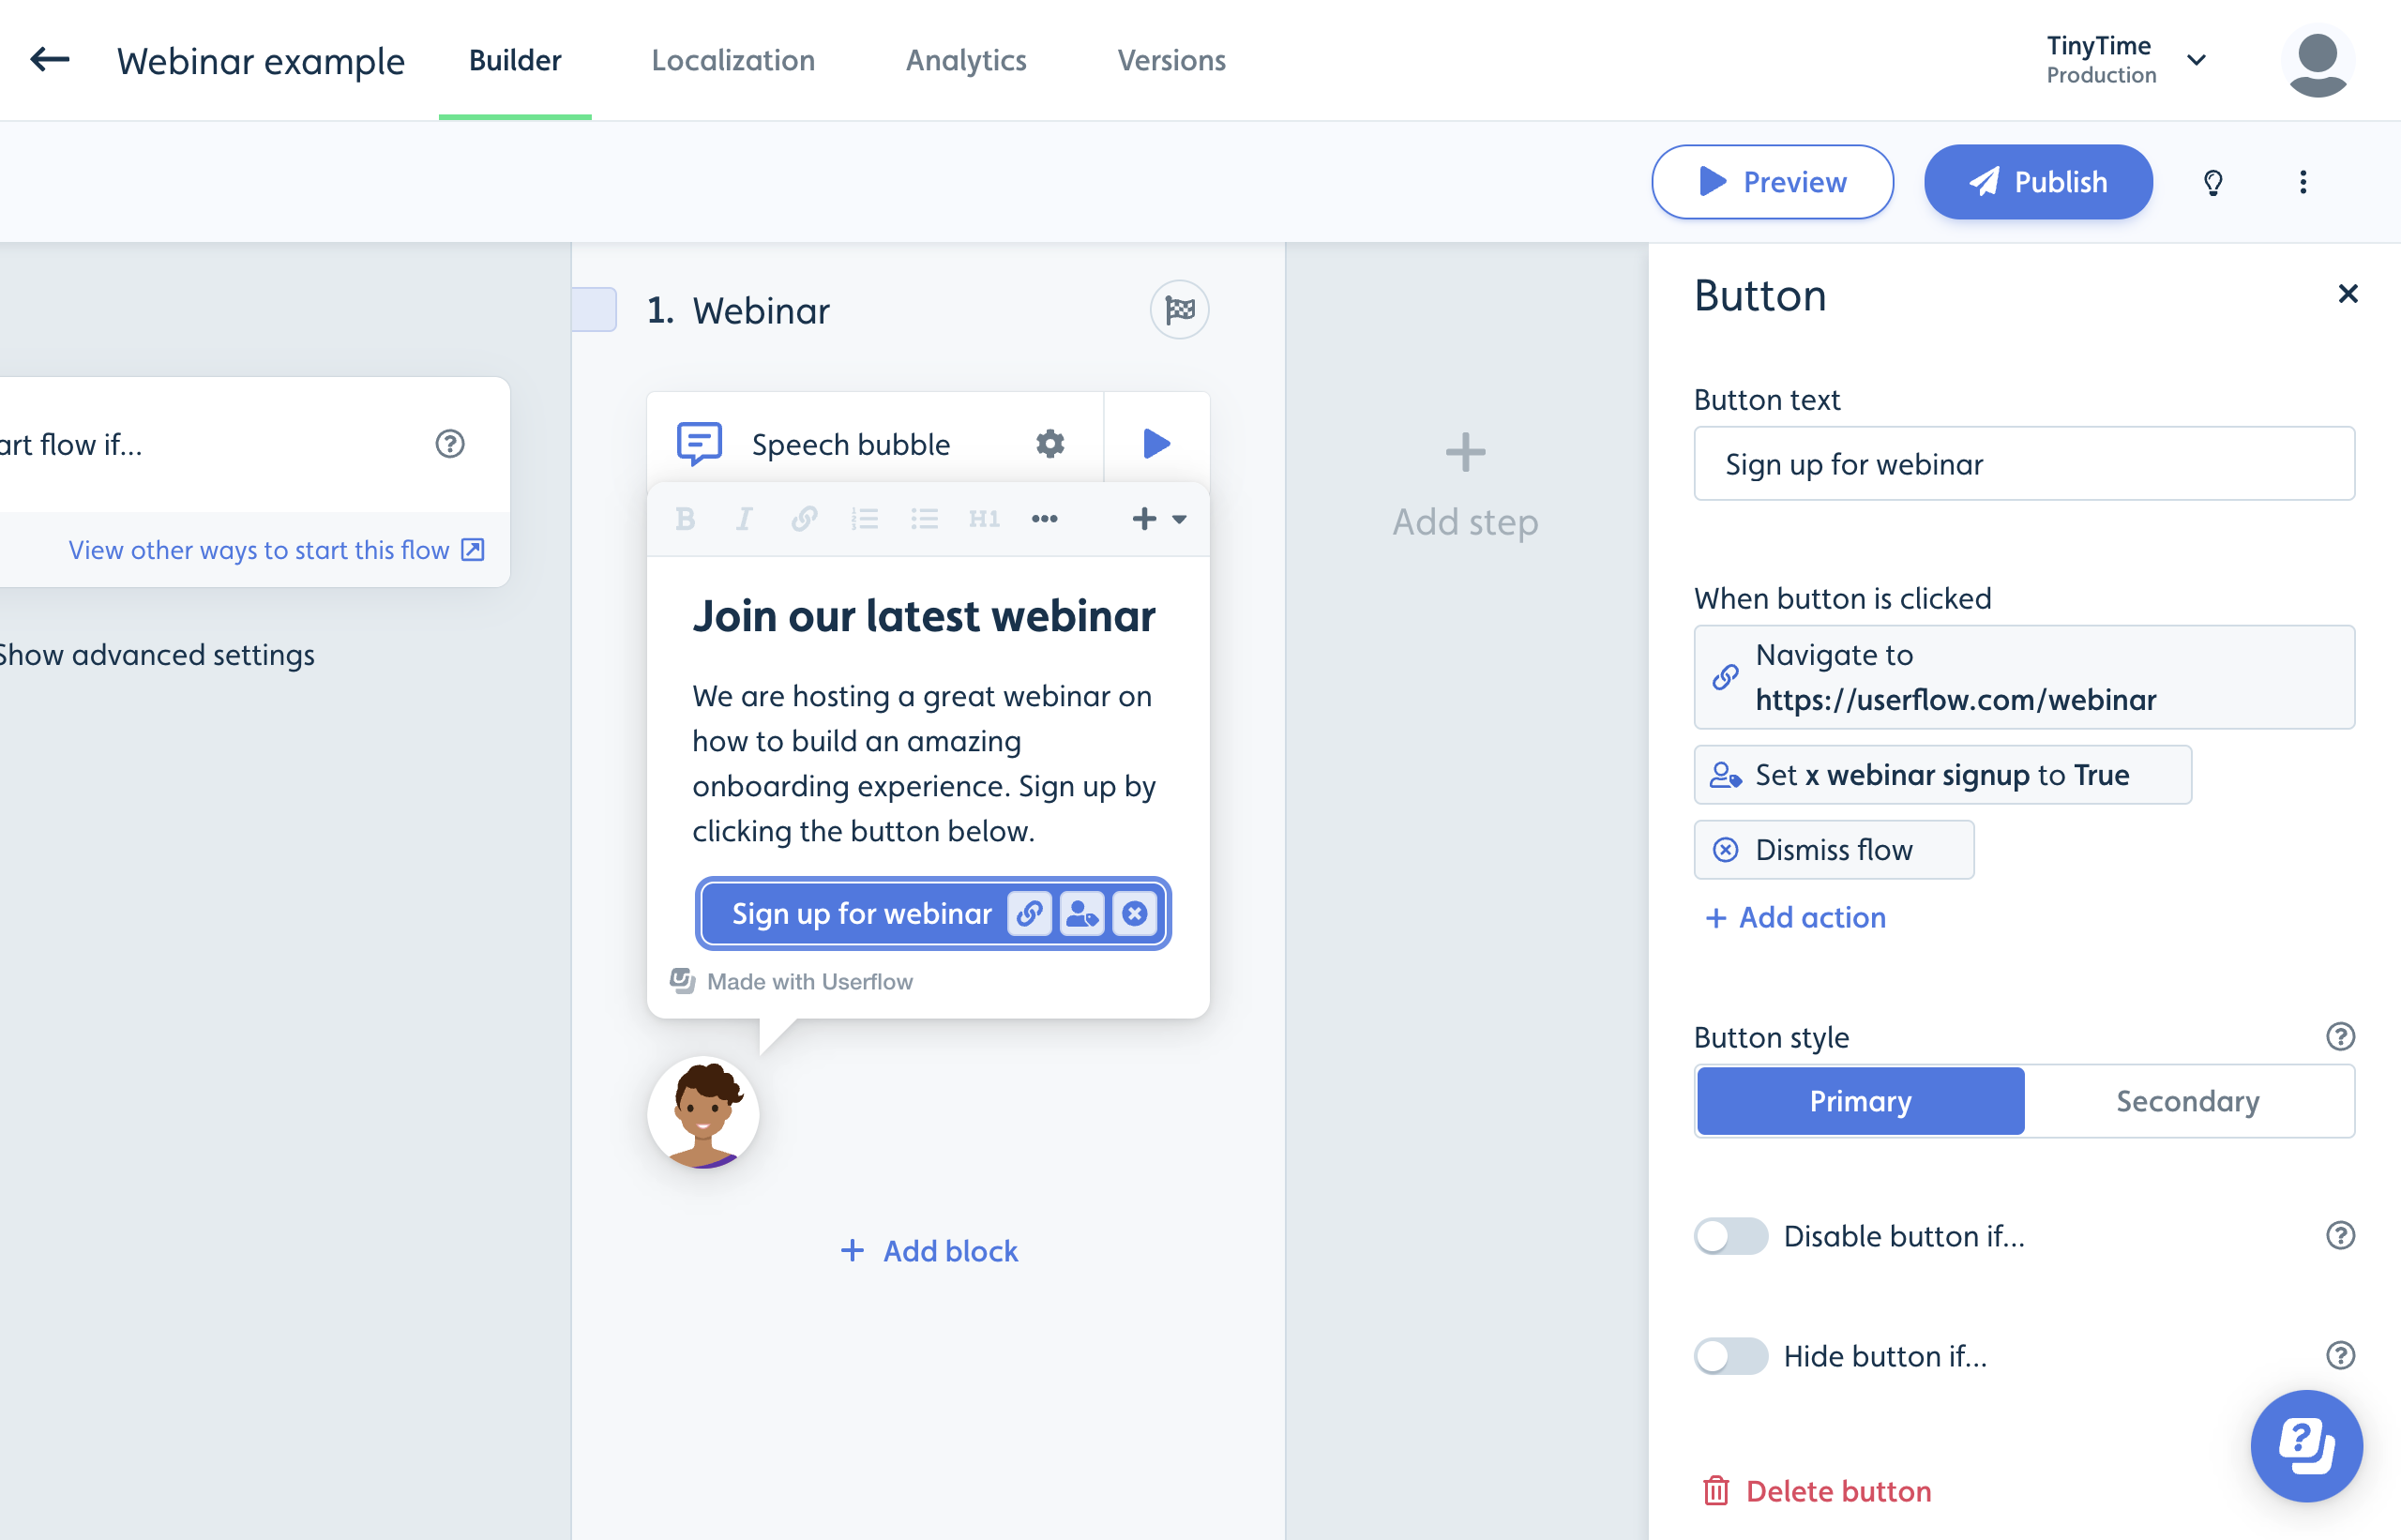Viewport: 2401px width, 1540px height.
Task: Click the speech bubble block icon
Action: point(698,443)
